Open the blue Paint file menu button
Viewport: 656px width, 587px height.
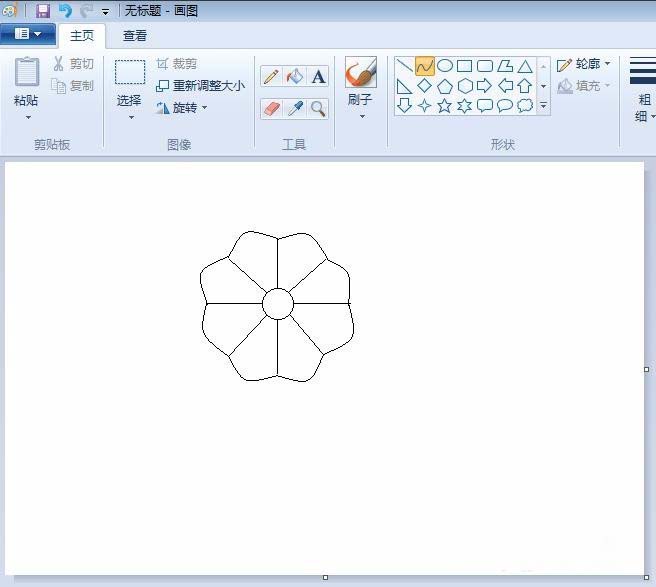[x=28, y=34]
